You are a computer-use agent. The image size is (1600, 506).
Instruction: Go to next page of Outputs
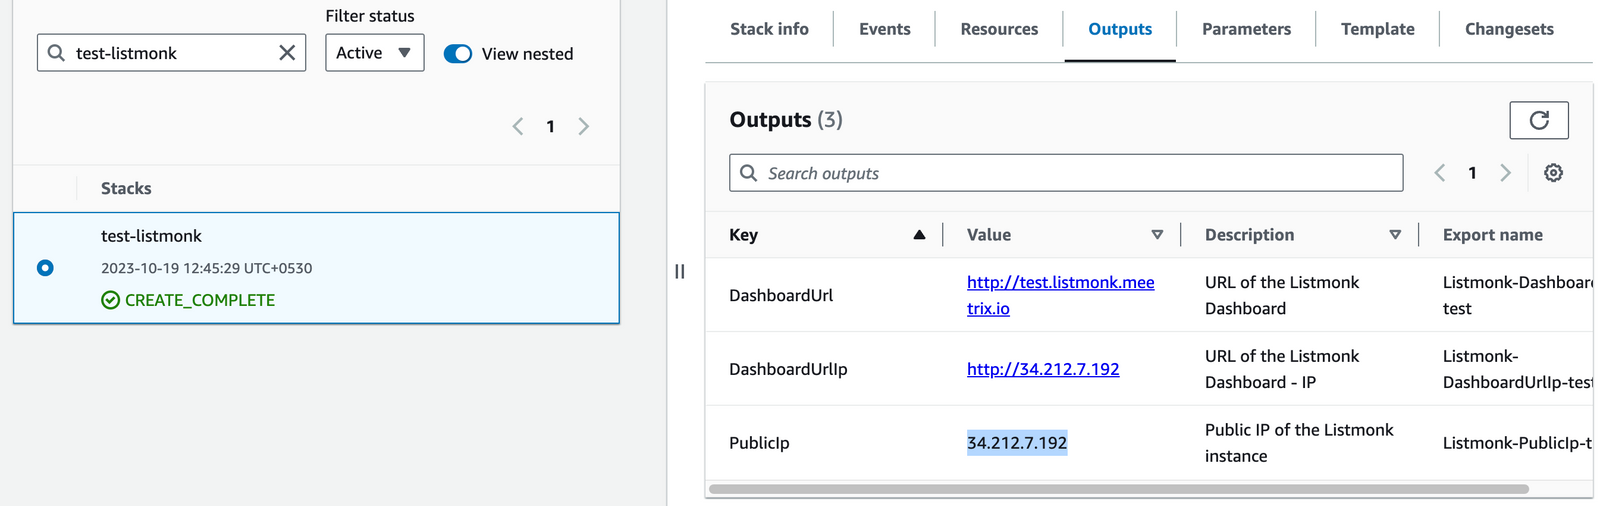tap(1505, 173)
